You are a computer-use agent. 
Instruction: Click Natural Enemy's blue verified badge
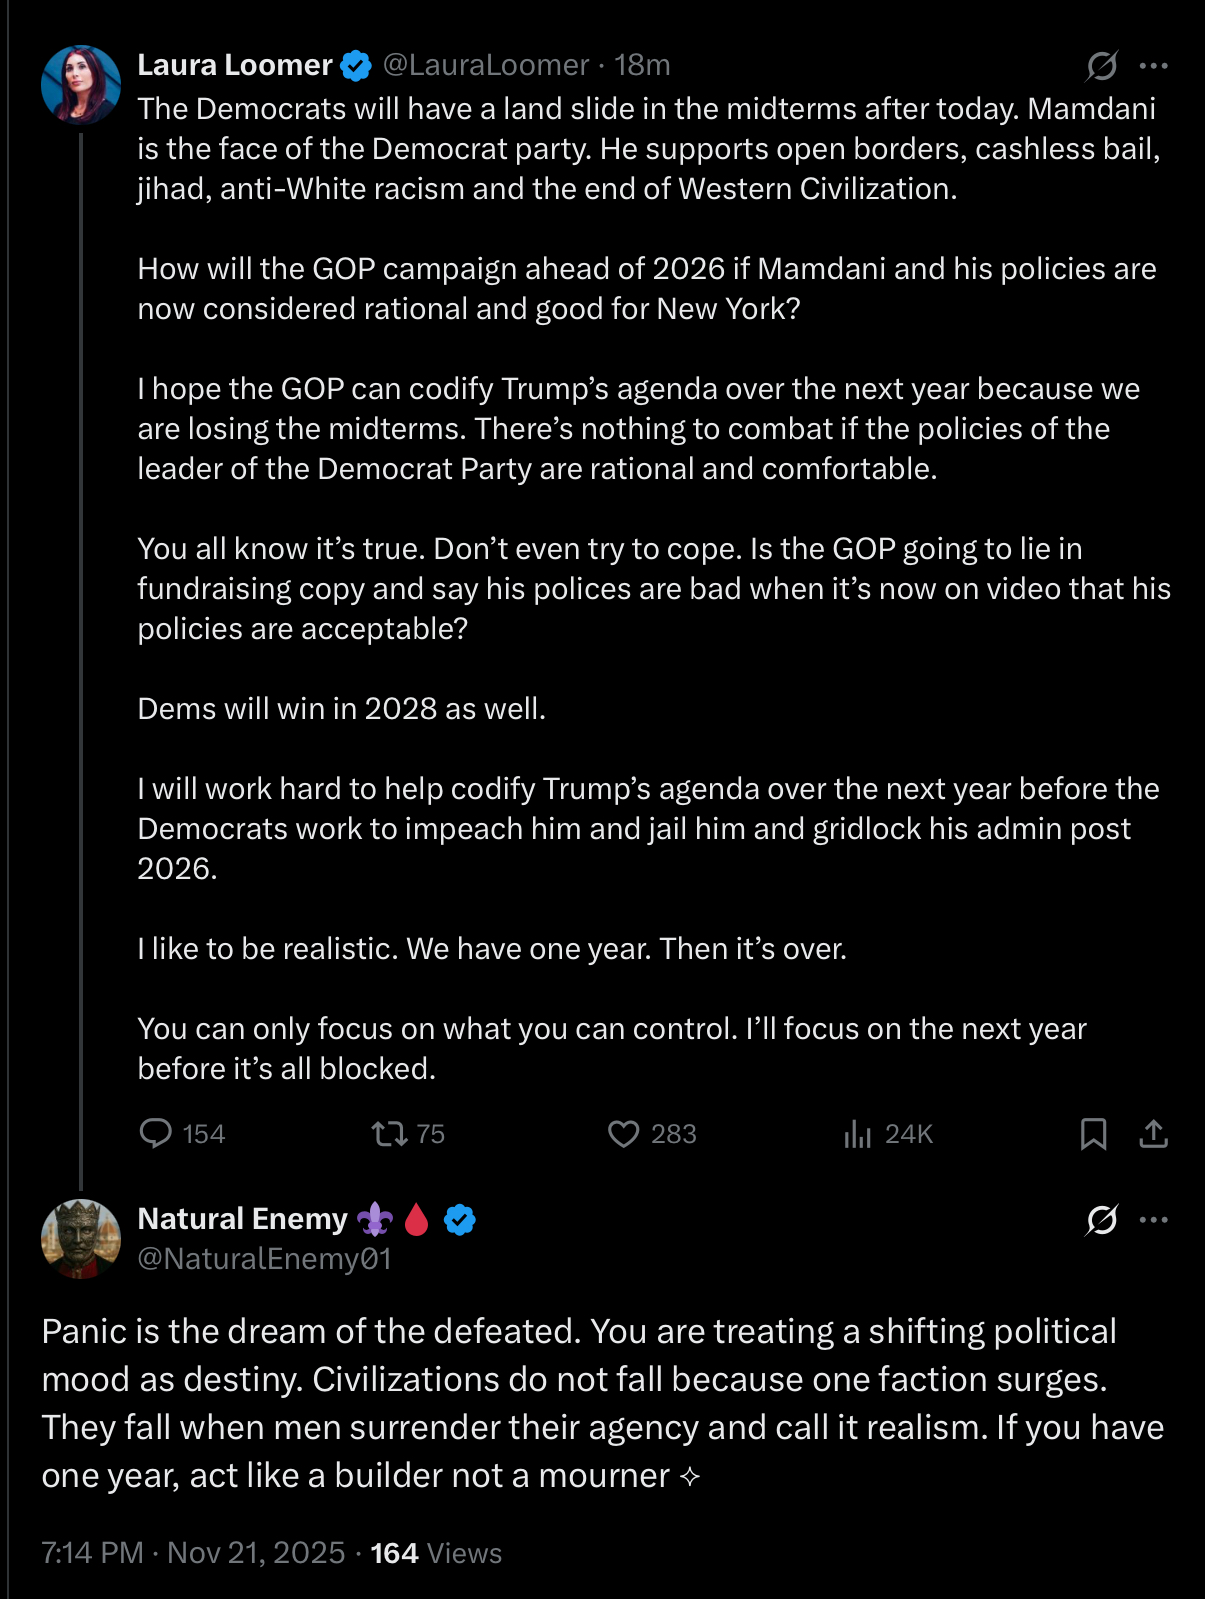click(460, 1219)
